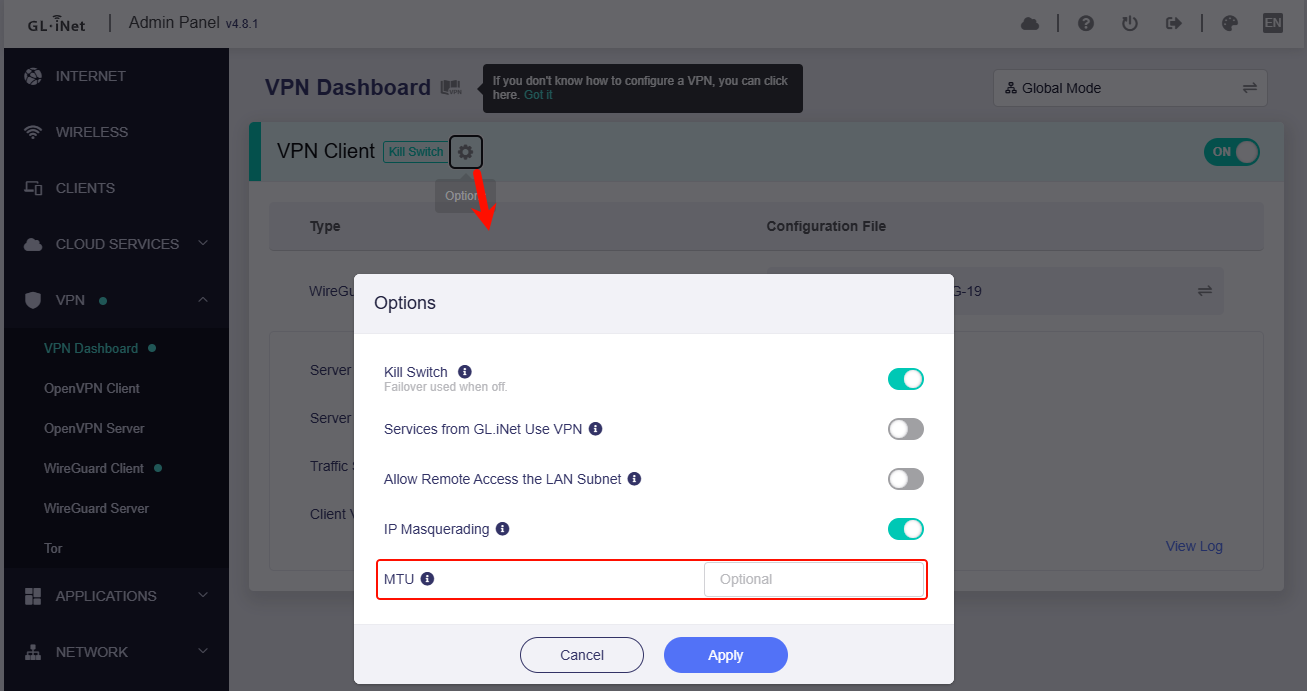Click the power reboot icon

pos(1130,23)
